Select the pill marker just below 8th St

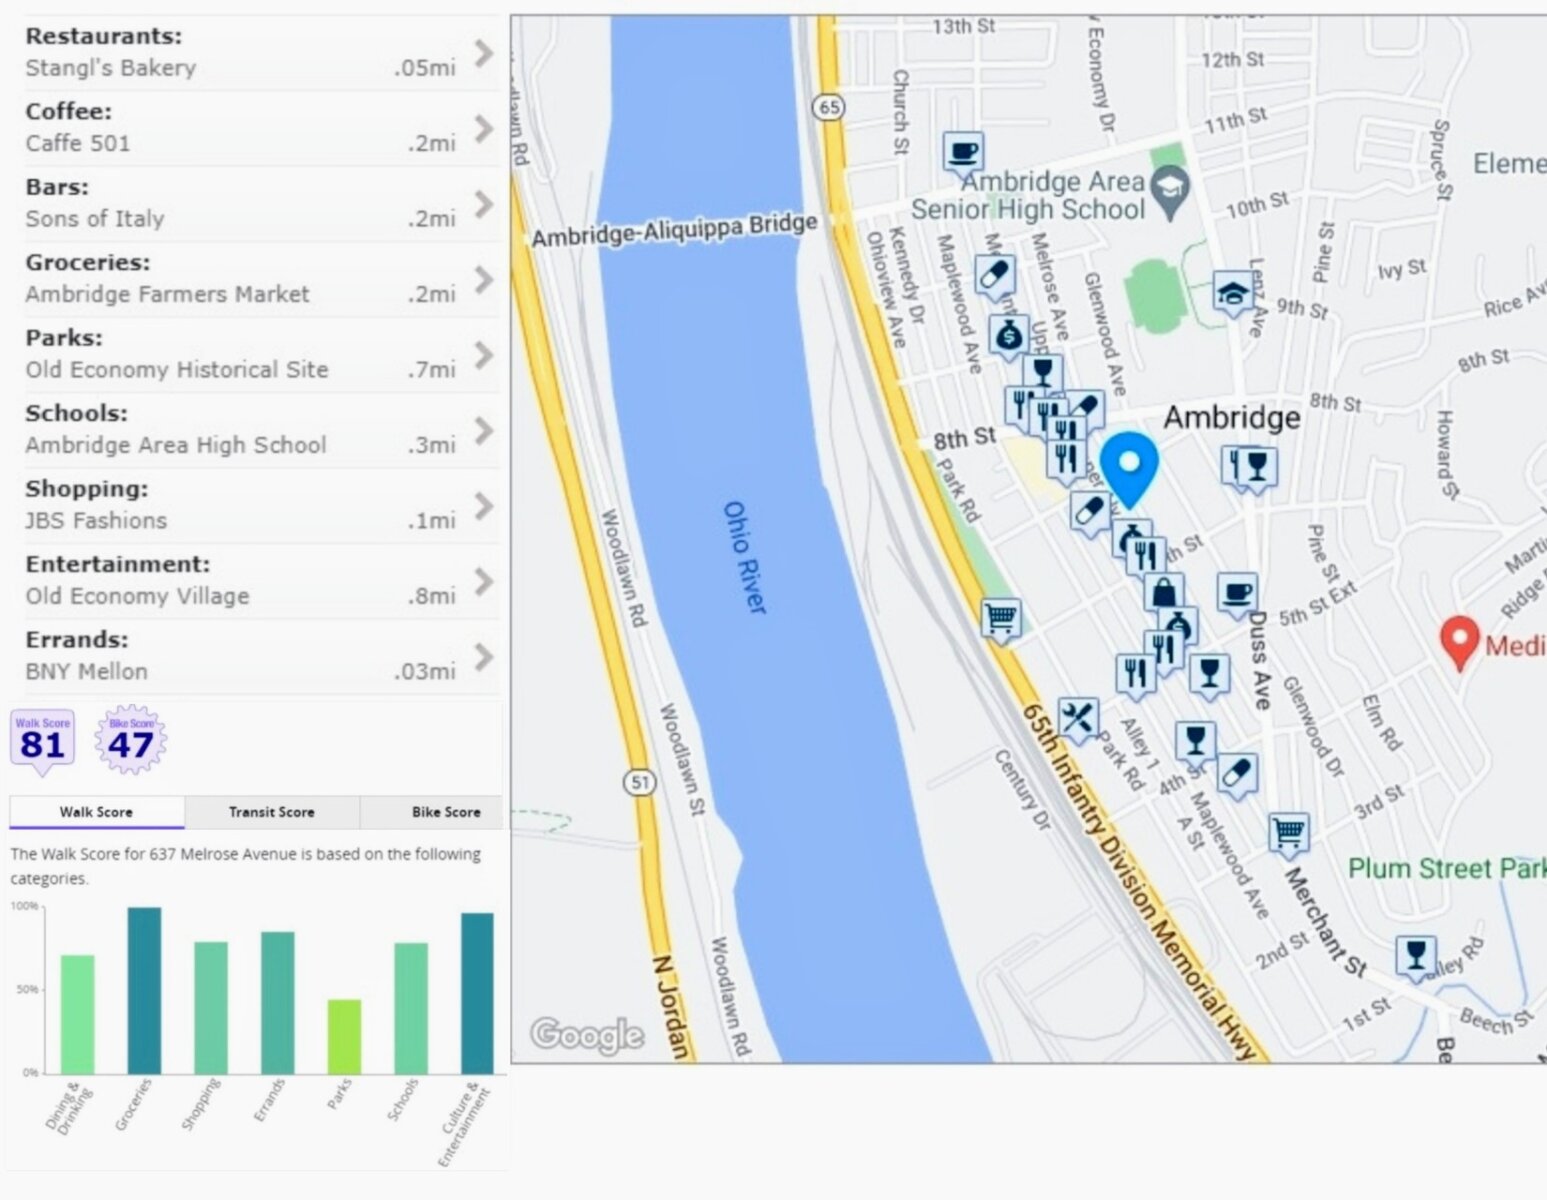click(x=1090, y=511)
